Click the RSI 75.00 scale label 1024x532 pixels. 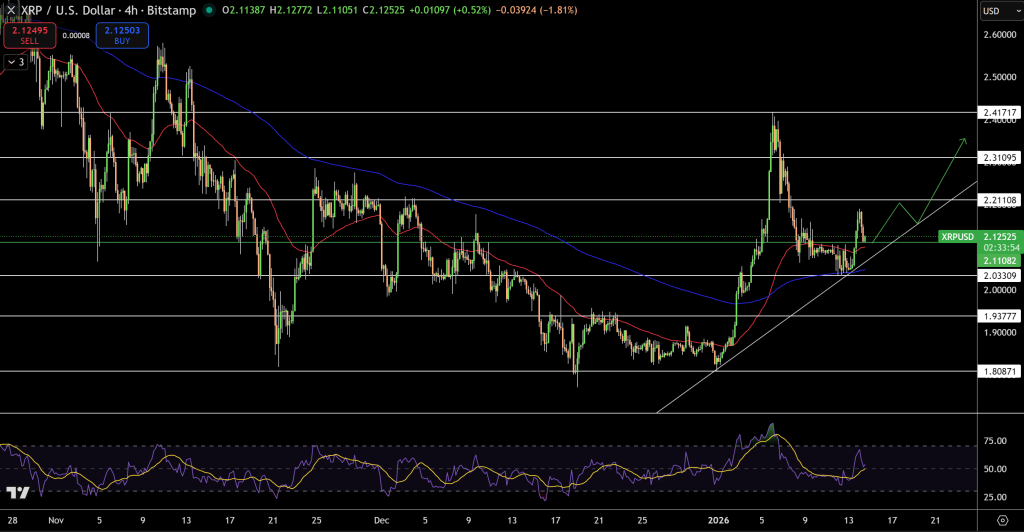pyautogui.click(x=995, y=441)
